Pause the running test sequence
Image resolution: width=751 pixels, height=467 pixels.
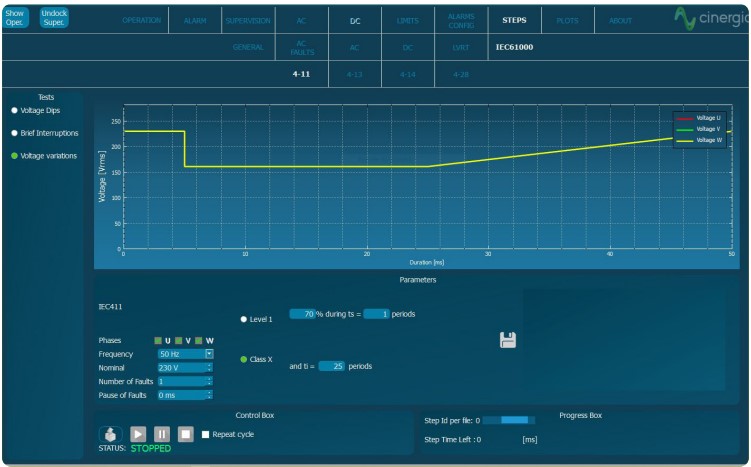click(x=161, y=434)
